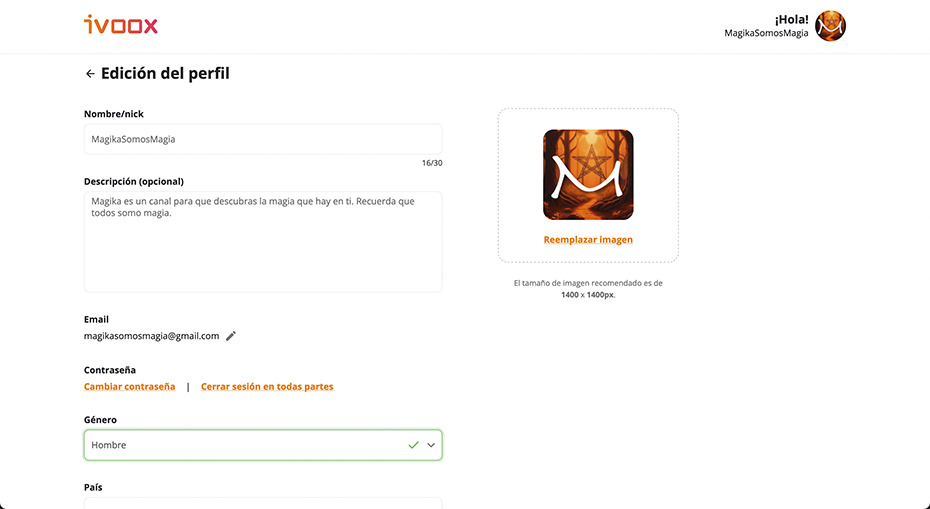
Task: Open the user avatar in the header
Action: point(830,26)
